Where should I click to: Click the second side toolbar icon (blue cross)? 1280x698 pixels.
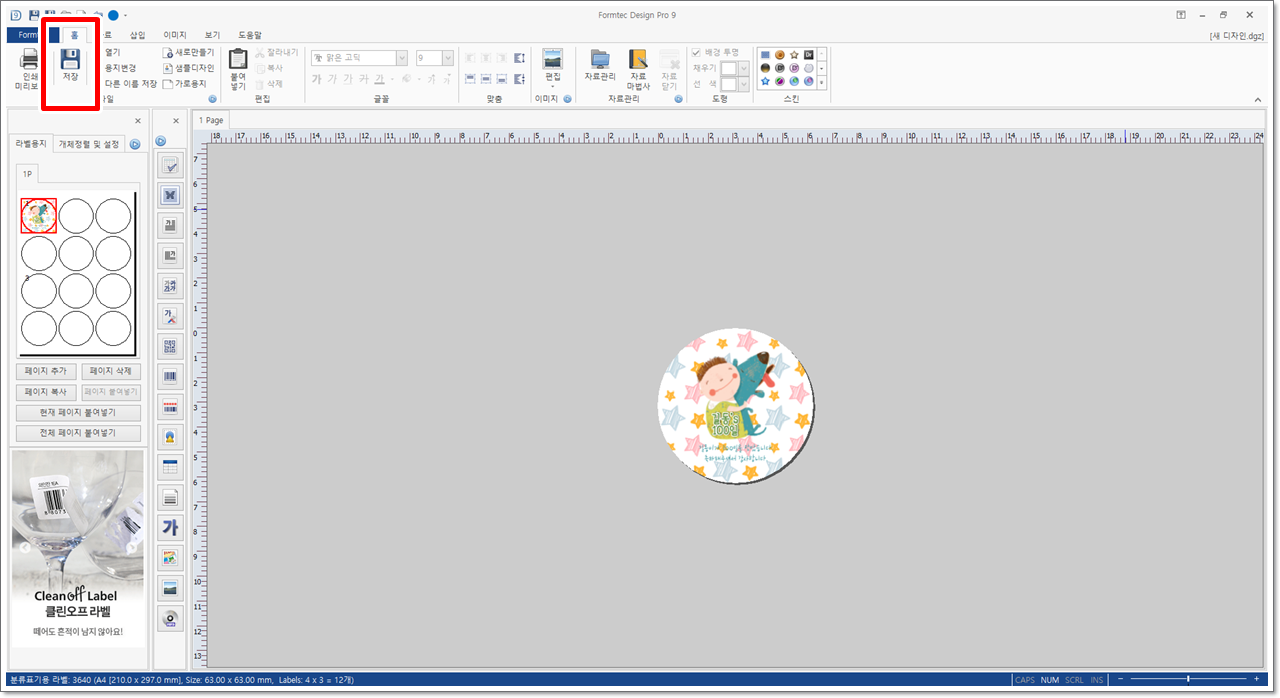coord(170,196)
